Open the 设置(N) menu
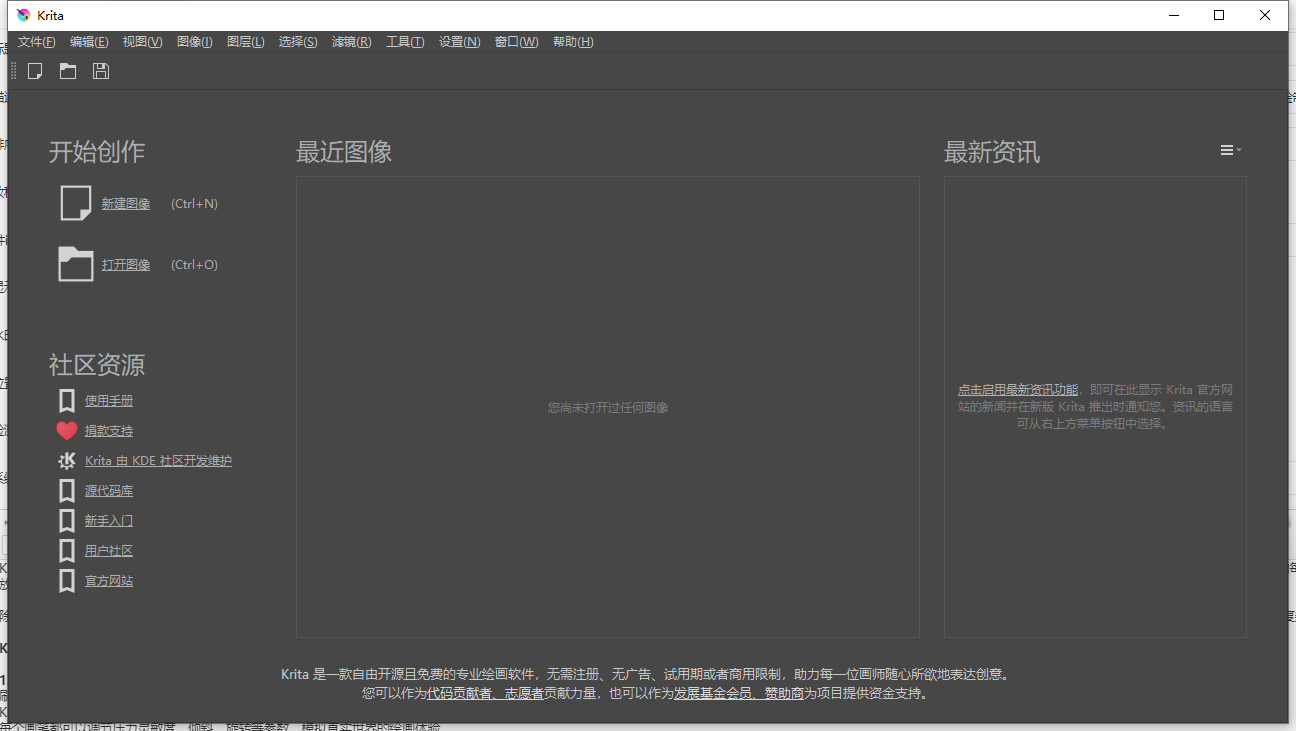Image resolution: width=1296 pixels, height=731 pixels. click(460, 42)
